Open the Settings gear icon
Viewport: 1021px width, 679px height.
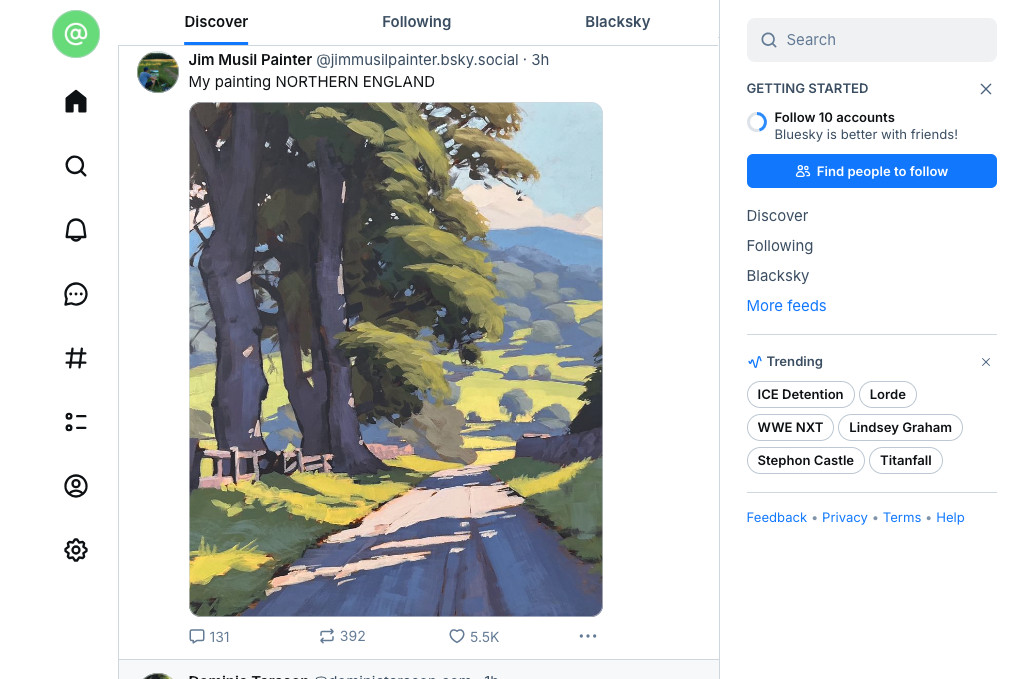click(76, 550)
